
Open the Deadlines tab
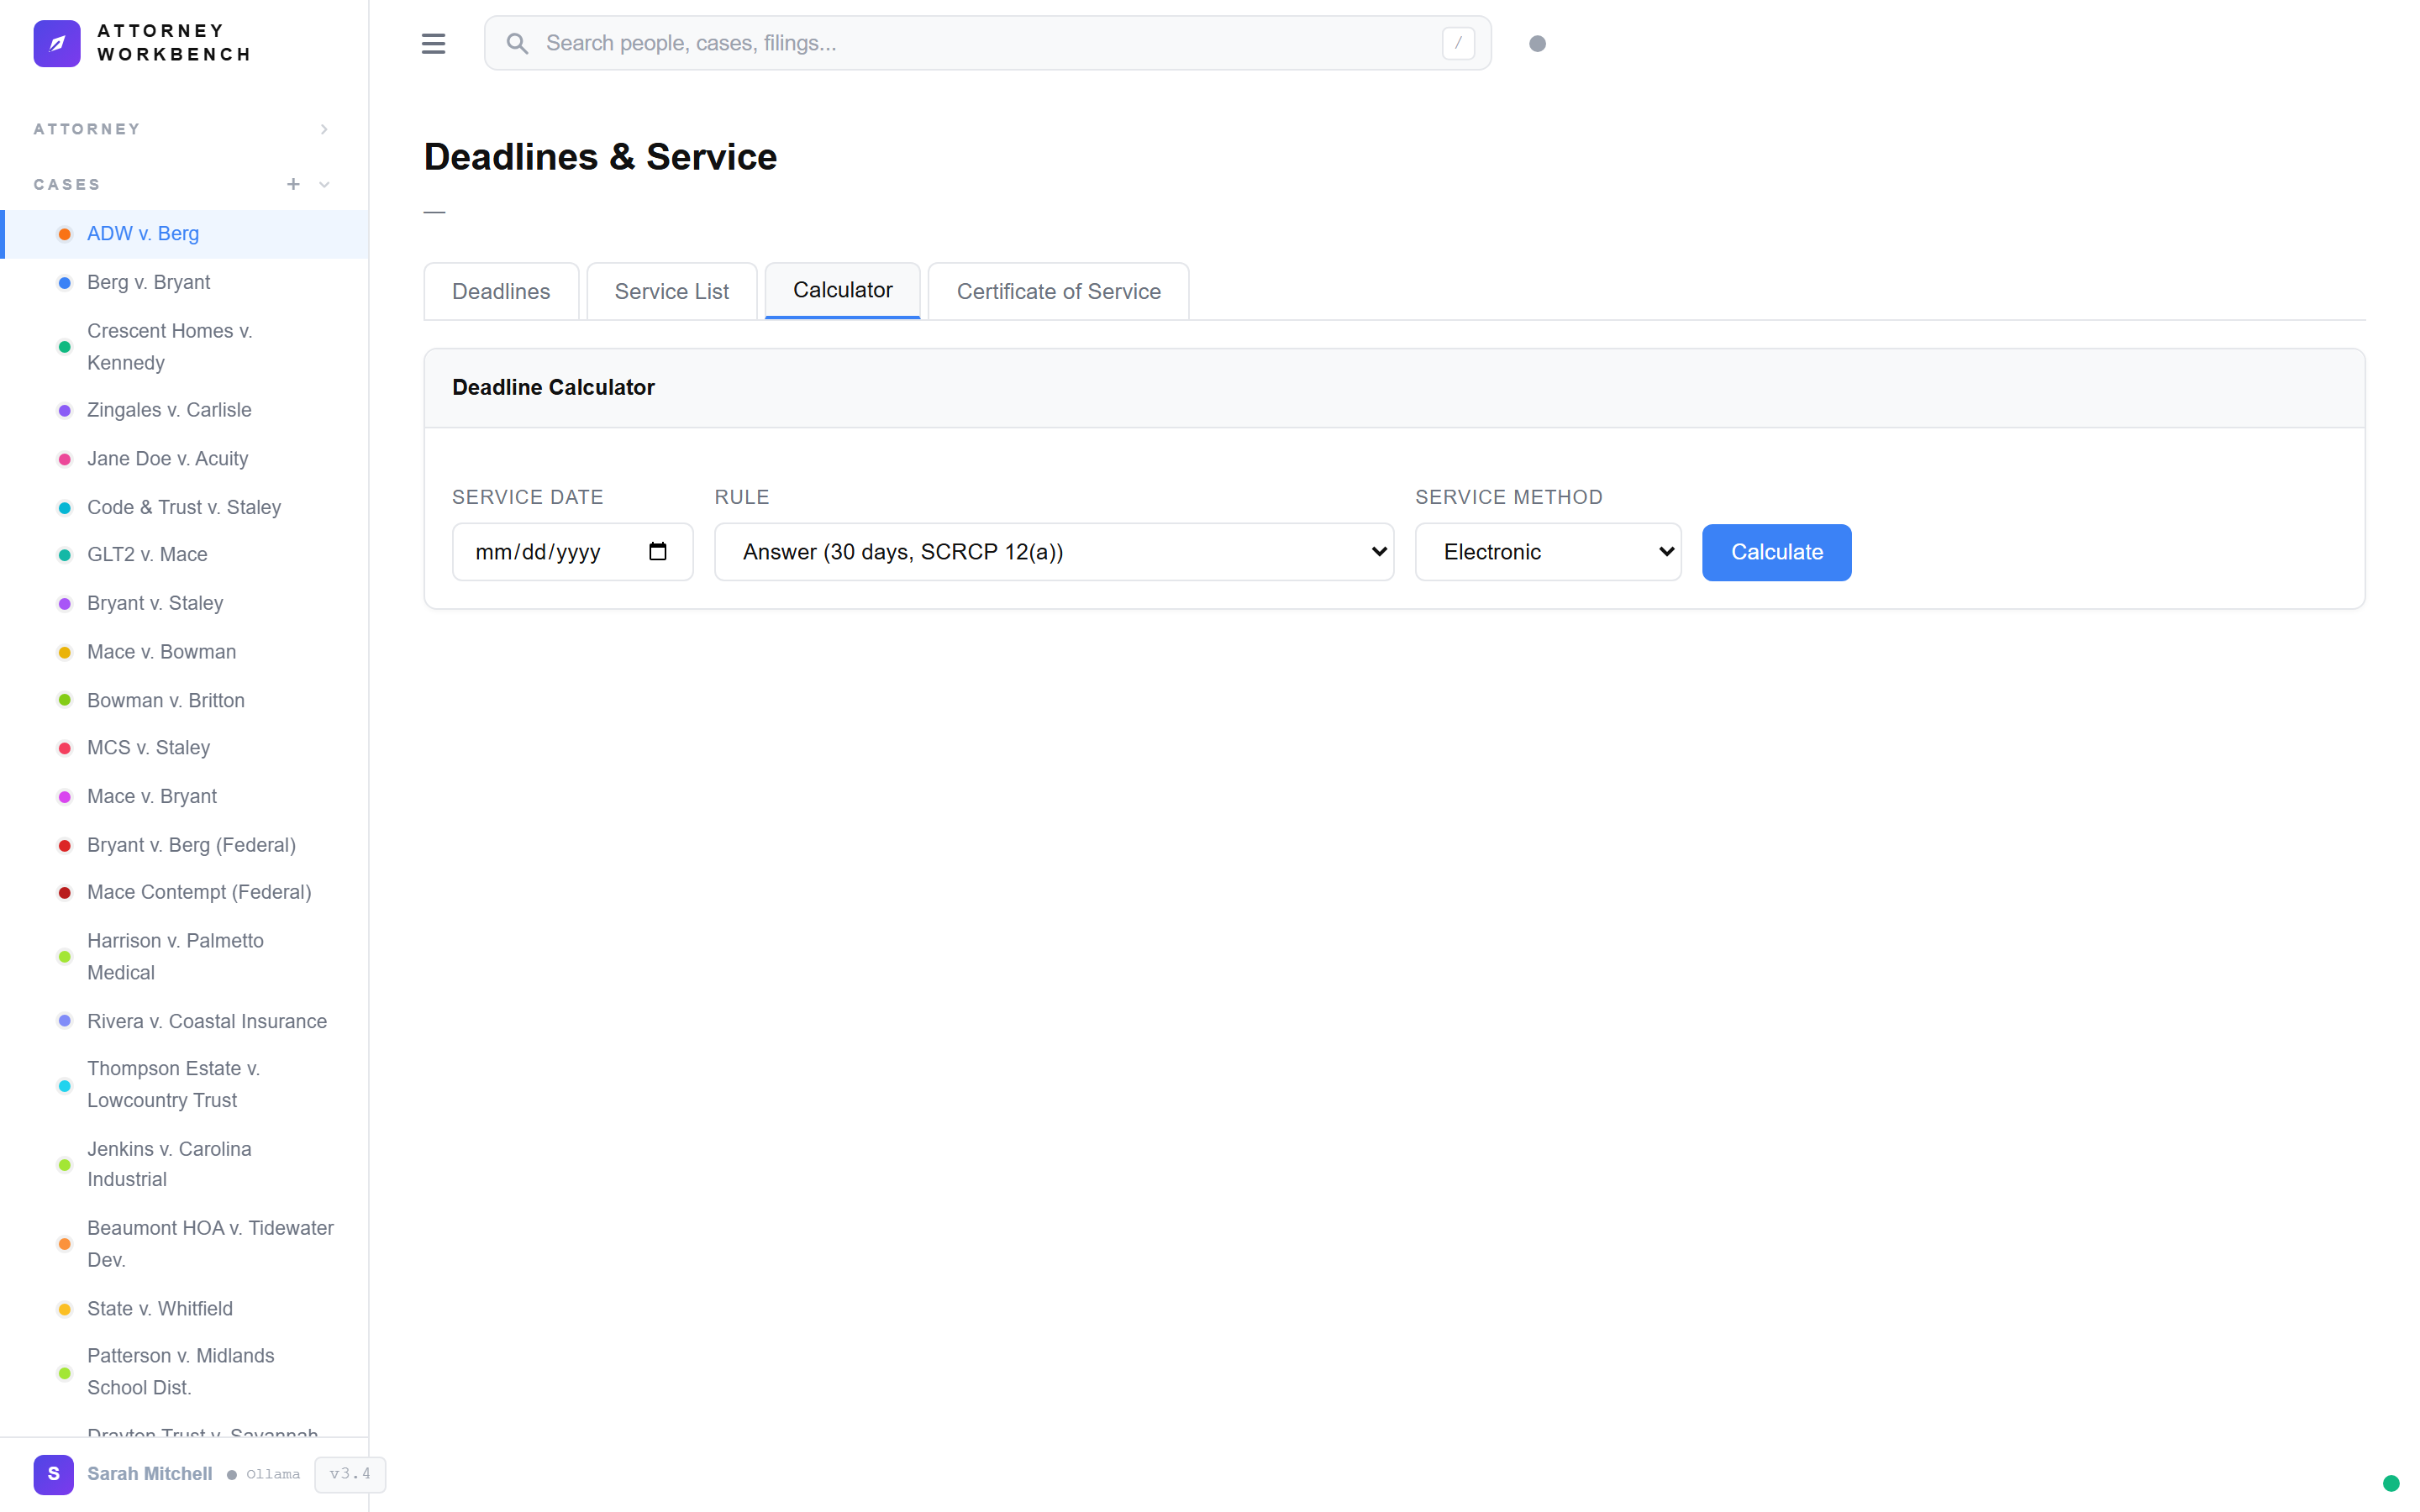[501, 291]
